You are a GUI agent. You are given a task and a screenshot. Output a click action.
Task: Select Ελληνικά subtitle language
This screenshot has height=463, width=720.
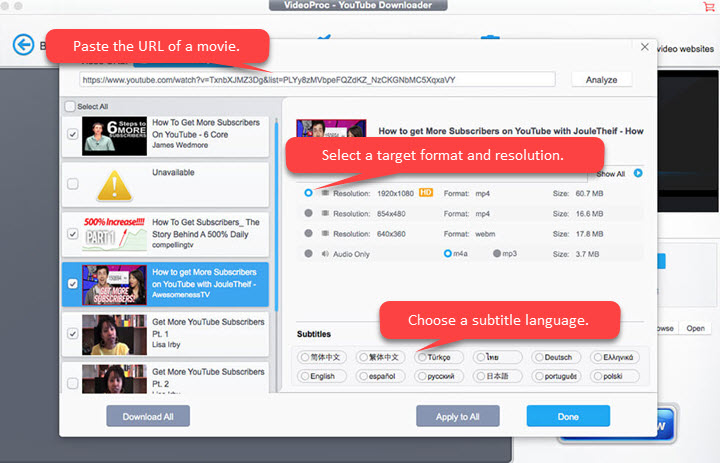pos(615,357)
